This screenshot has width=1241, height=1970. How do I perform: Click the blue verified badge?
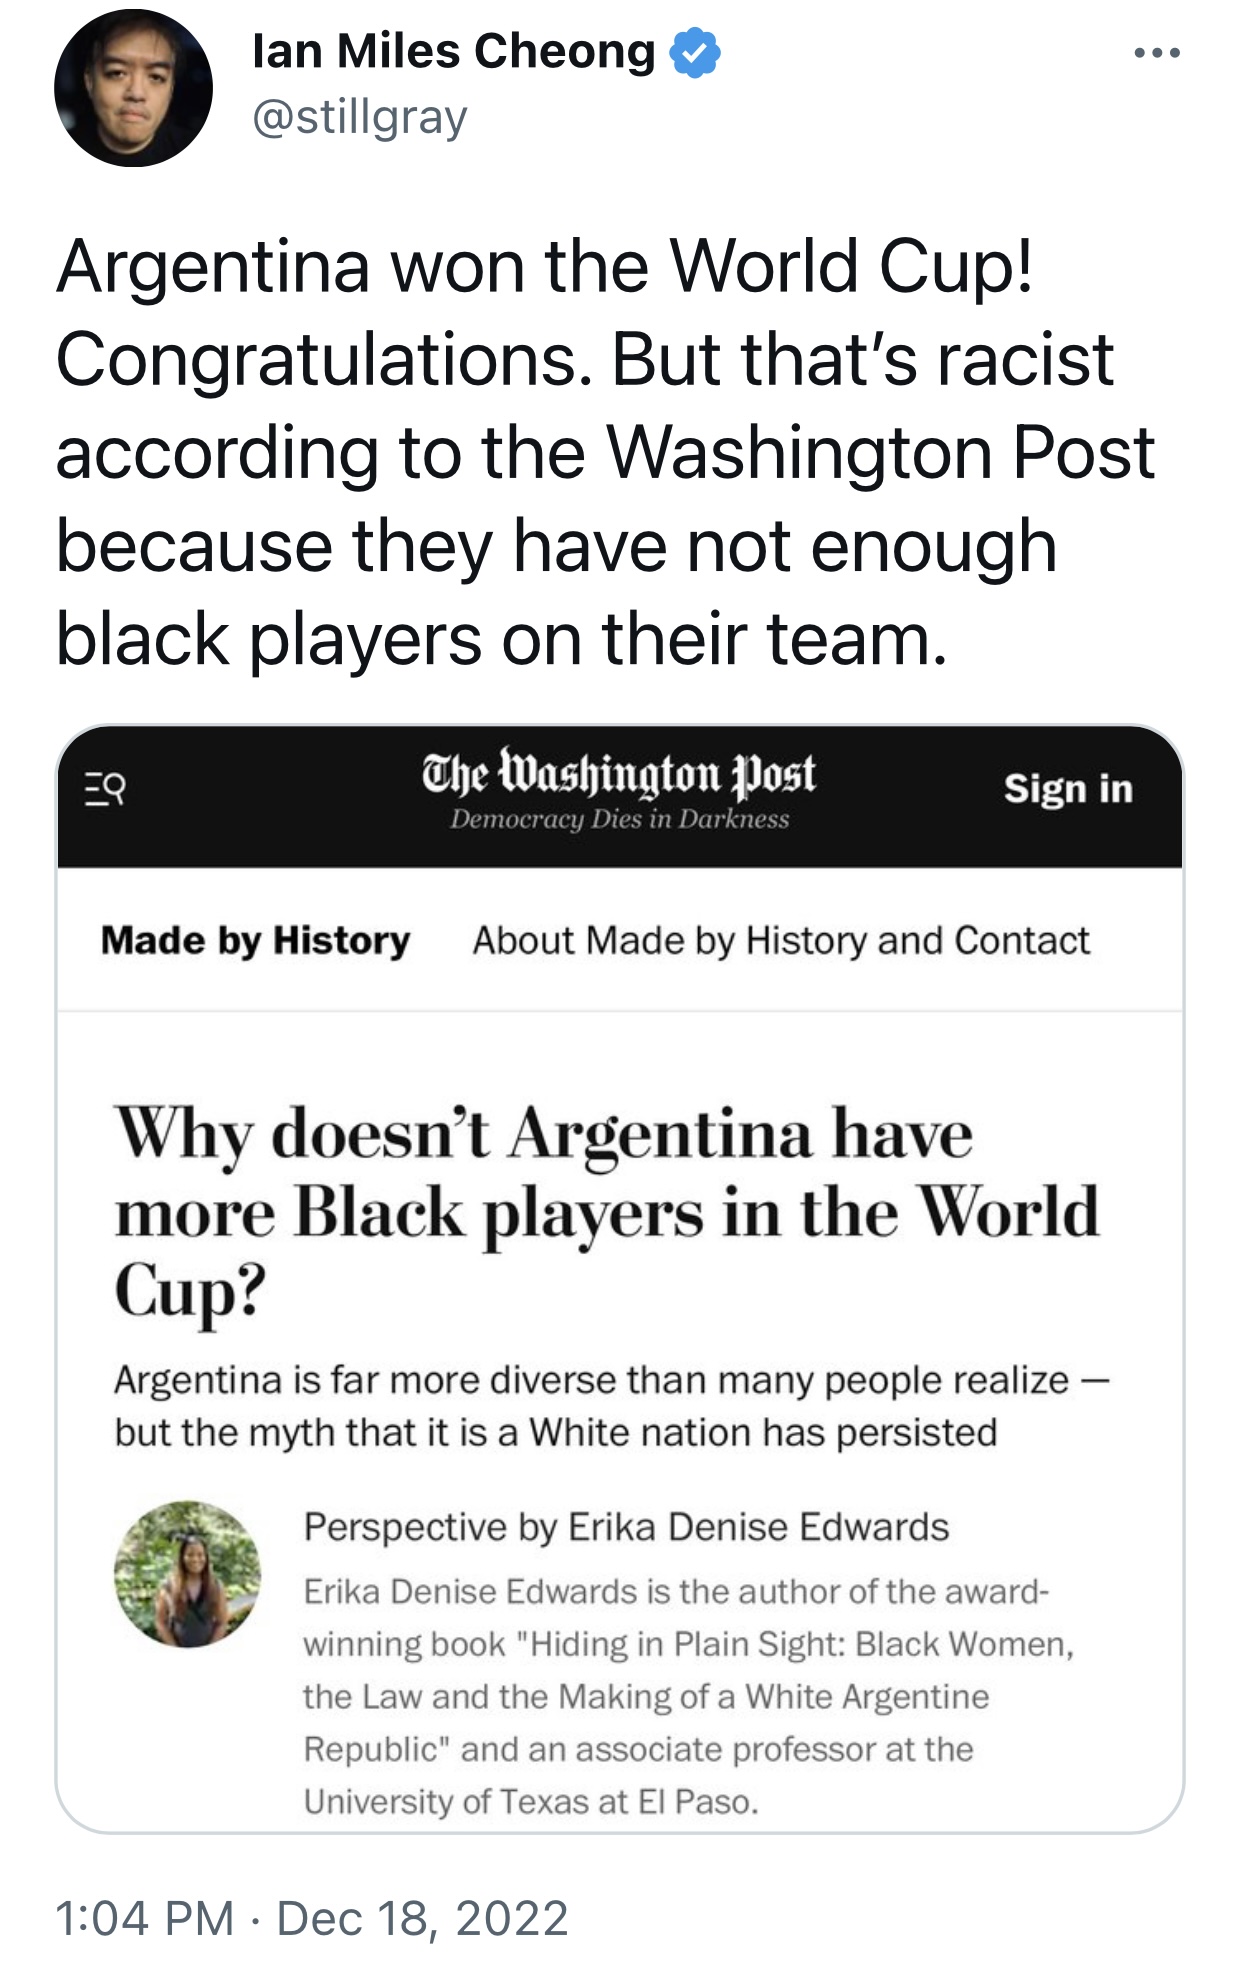(694, 53)
